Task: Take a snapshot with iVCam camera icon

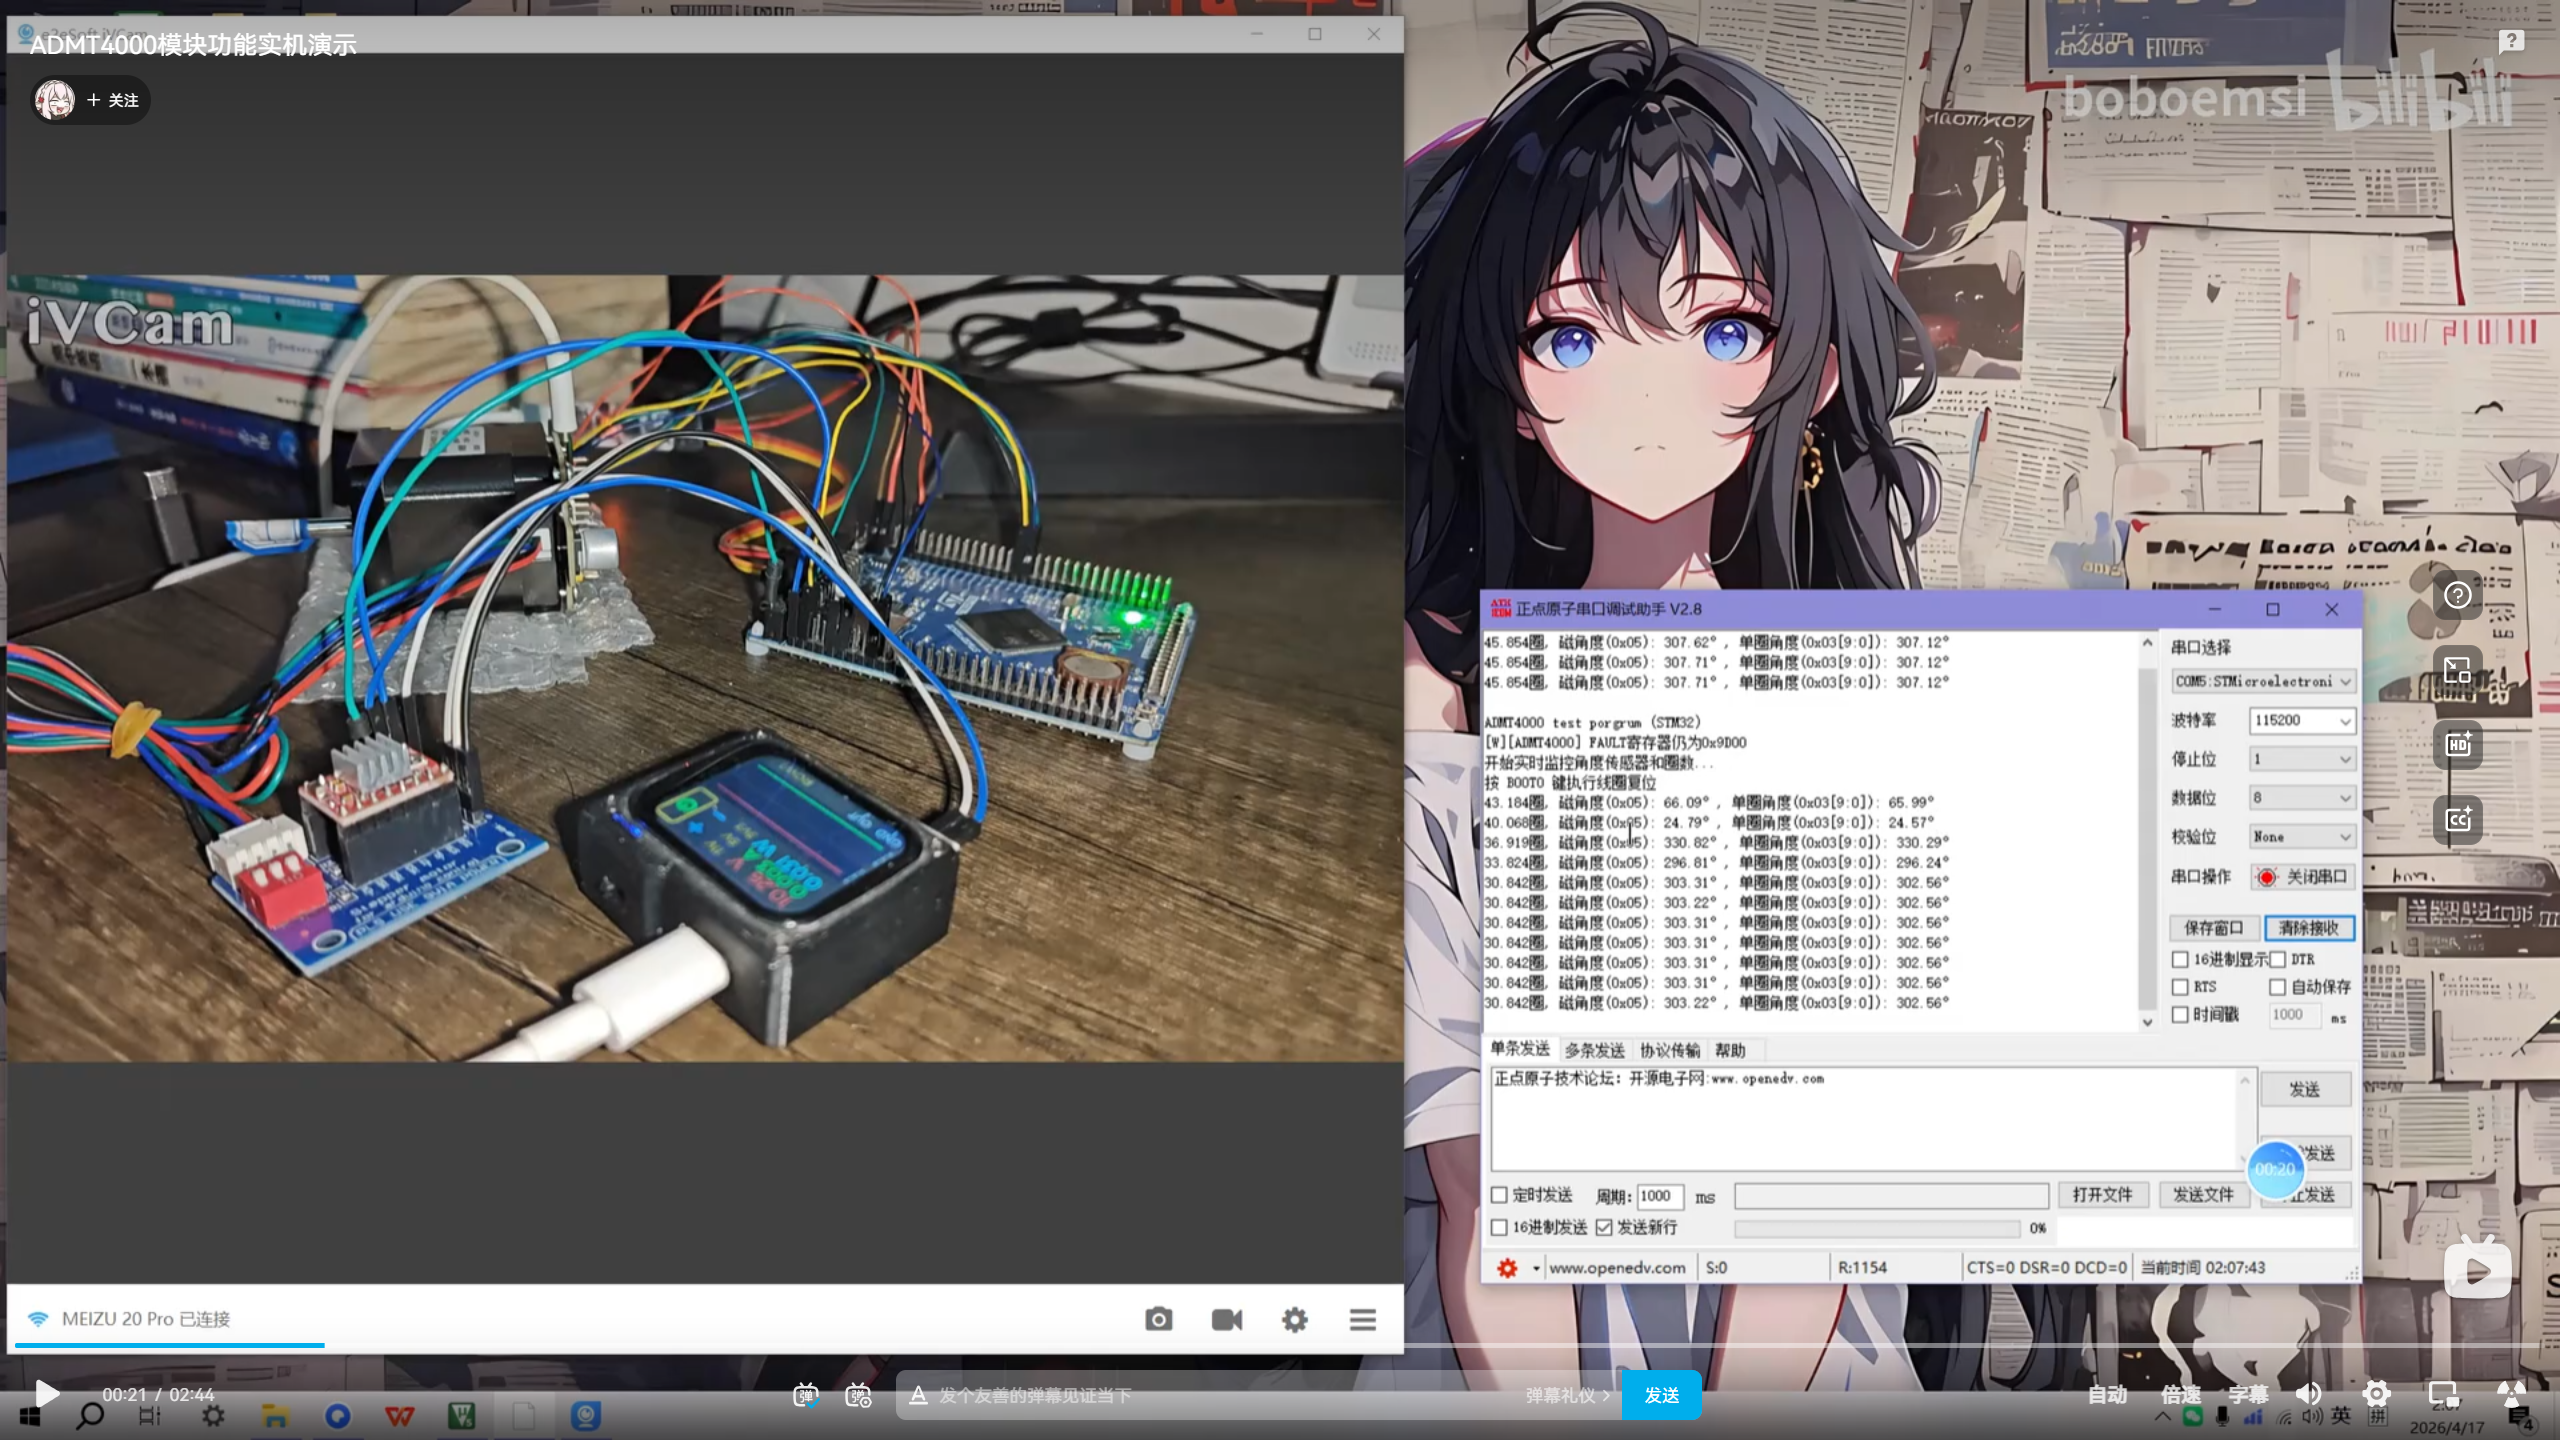Action: 1158,1319
